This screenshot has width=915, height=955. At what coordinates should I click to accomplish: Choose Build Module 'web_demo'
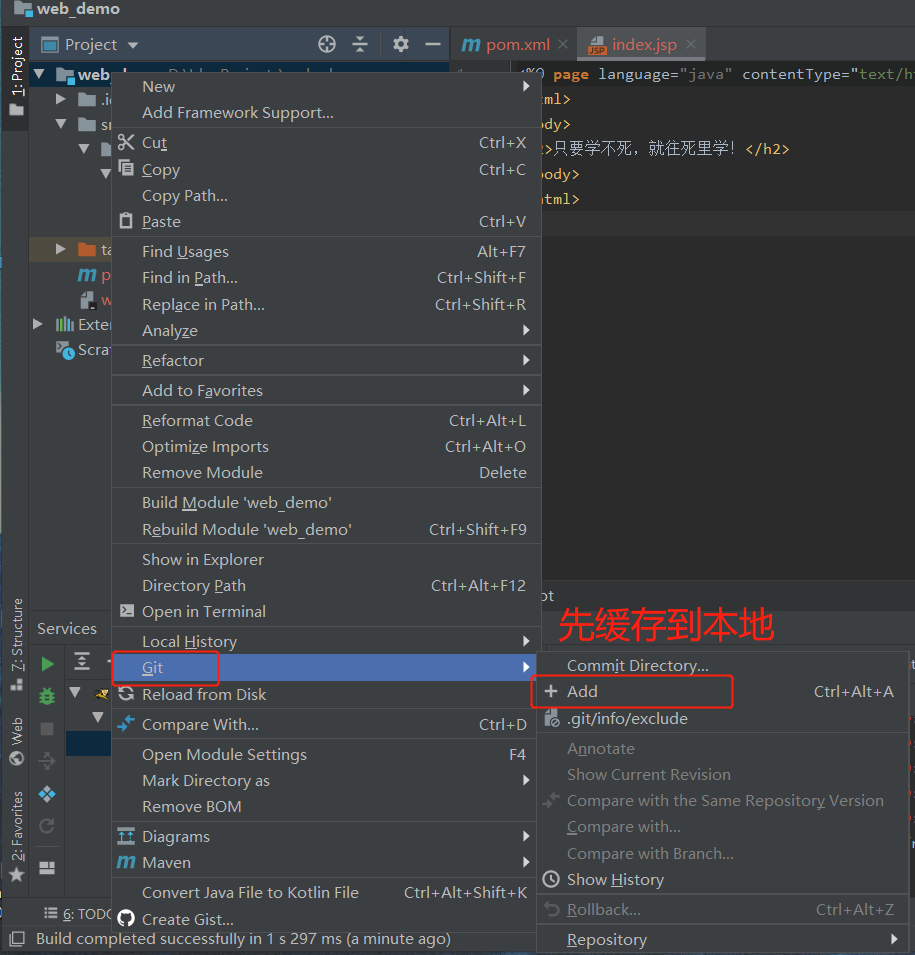click(x=327, y=502)
